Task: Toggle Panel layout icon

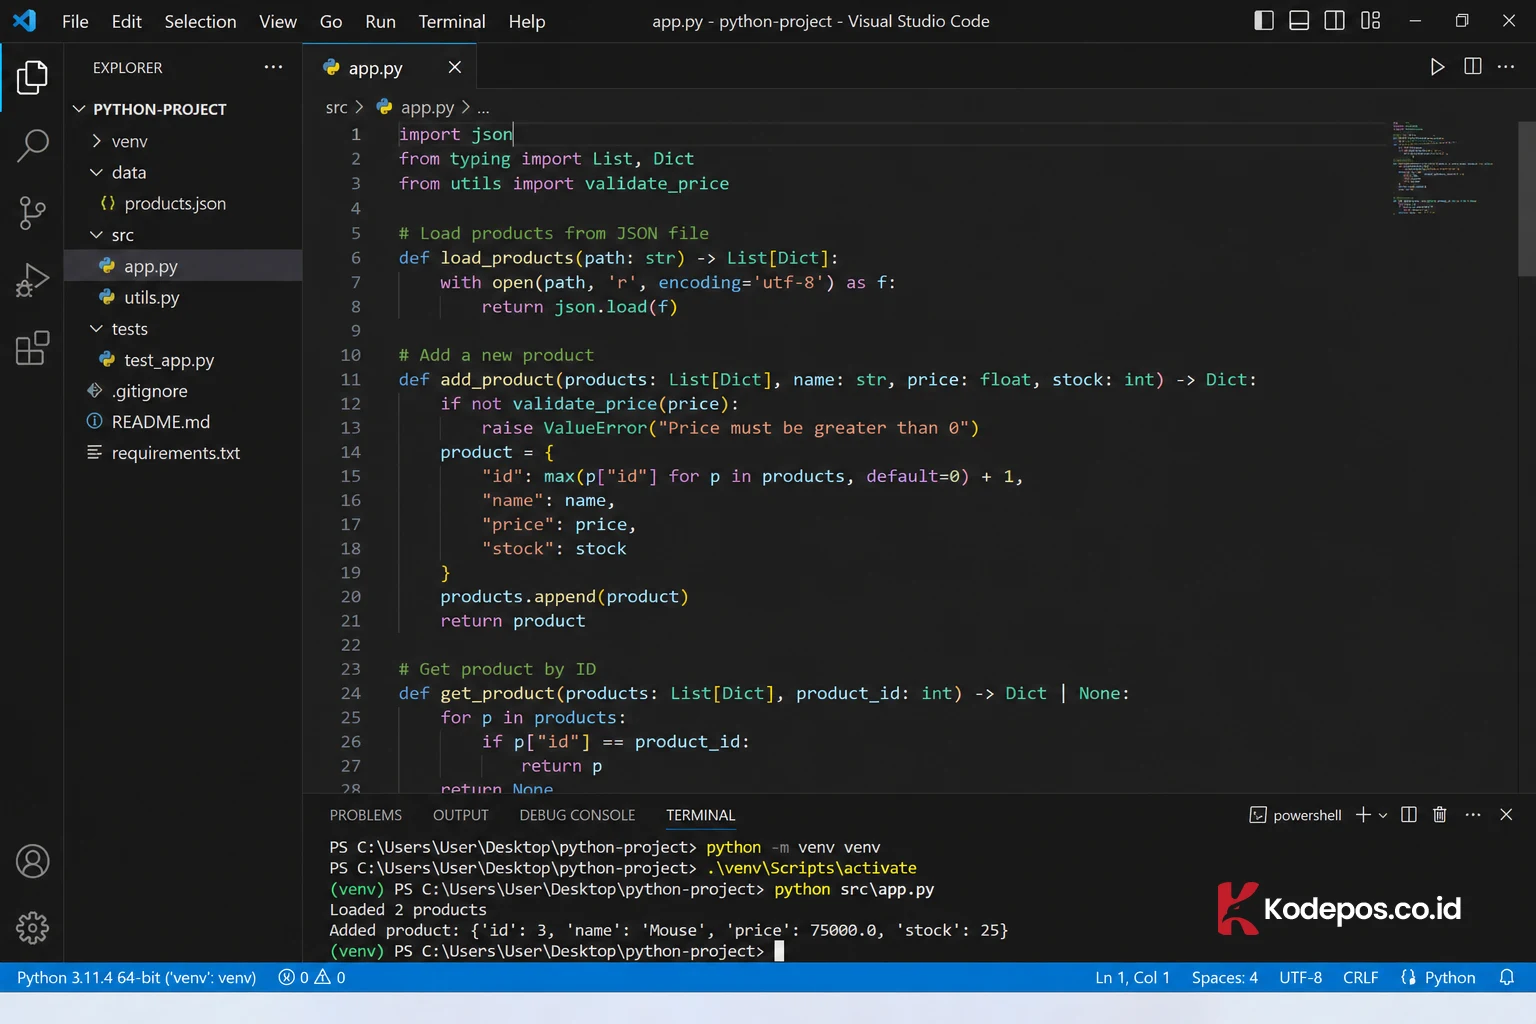Action: click(x=1299, y=20)
